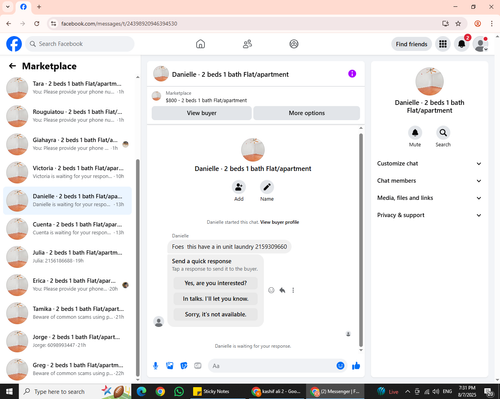Viewport: 500px width, 399px height.
Task: Click the chat messages vertical scrollbar
Action: click(x=361, y=240)
